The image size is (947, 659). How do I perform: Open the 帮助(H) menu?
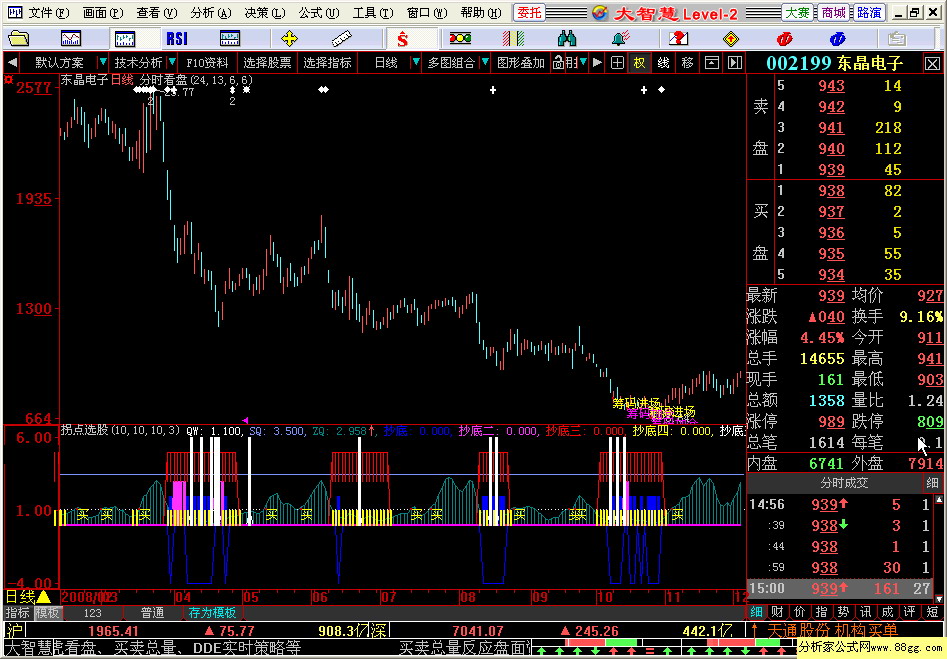point(481,12)
